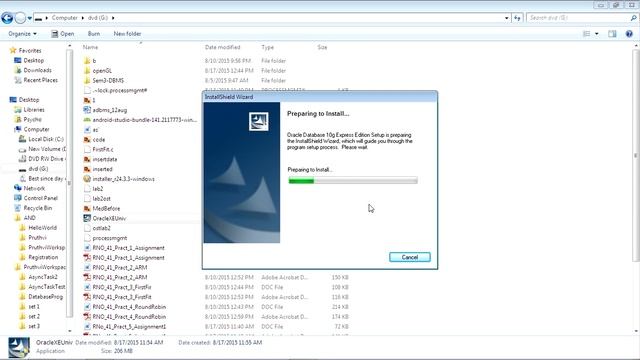This screenshot has height=360, width=640.
Task: Select RNo_41_Pract_5_Assignment1 file
Action: (129, 327)
